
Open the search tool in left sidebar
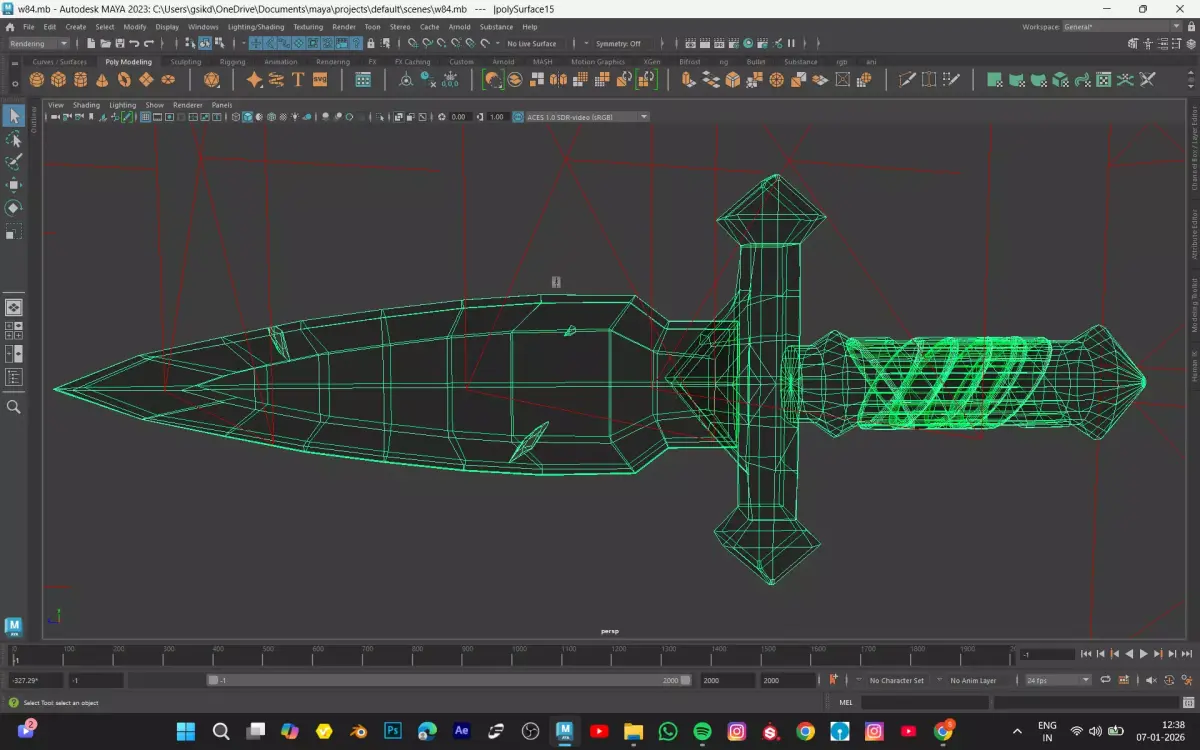point(14,407)
